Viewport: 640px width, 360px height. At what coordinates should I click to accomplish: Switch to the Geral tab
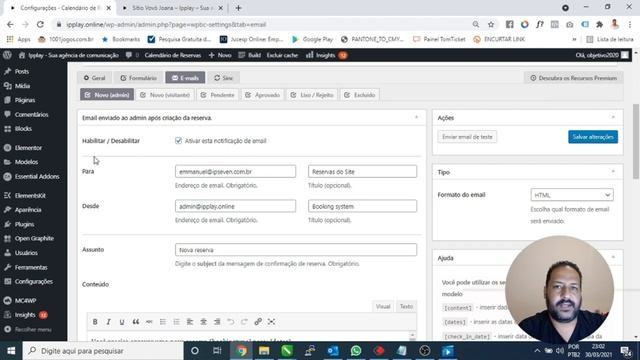tap(94, 78)
